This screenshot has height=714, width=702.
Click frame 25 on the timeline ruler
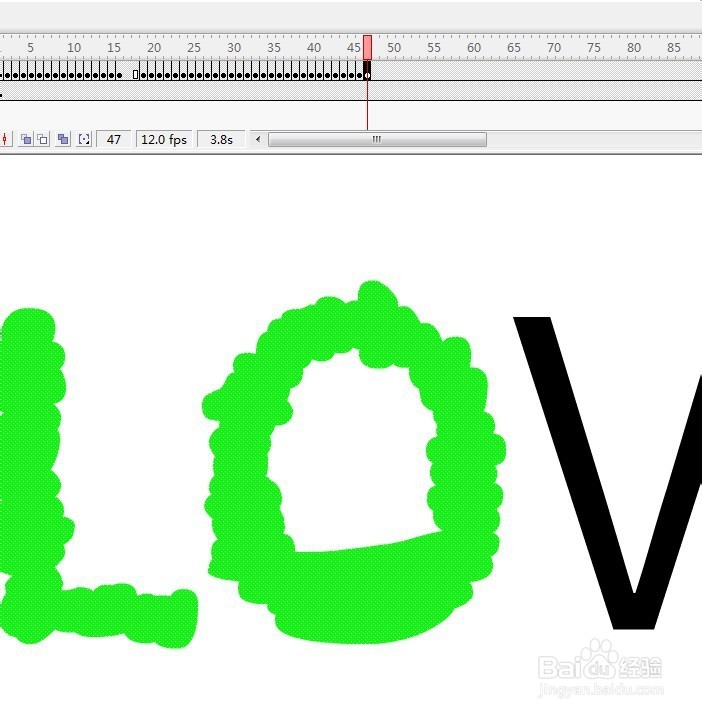point(192,47)
